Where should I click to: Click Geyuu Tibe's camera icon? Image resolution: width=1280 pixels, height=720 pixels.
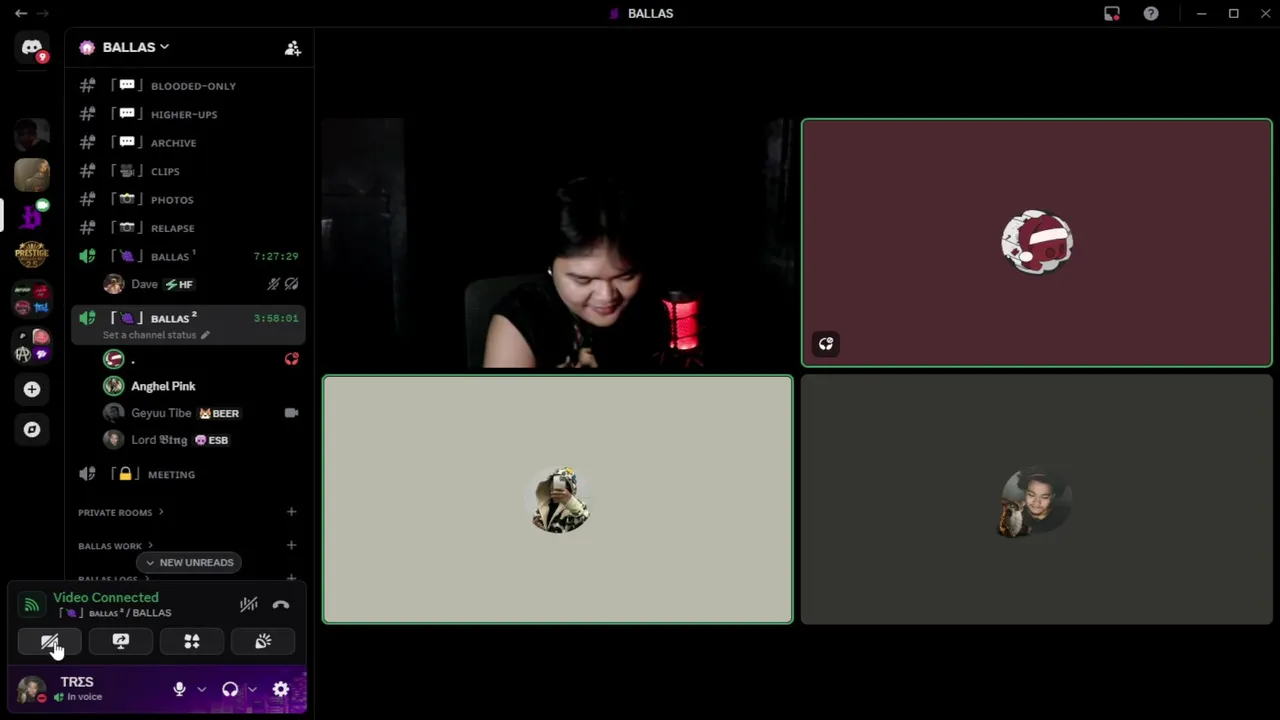click(x=291, y=413)
